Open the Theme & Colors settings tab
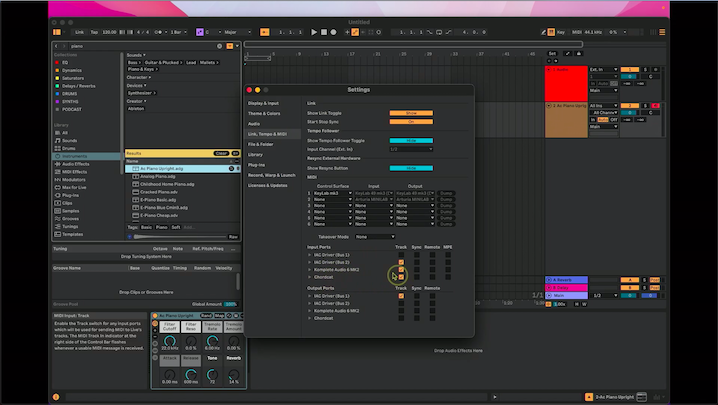This screenshot has height=405, width=718. click(264, 114)
